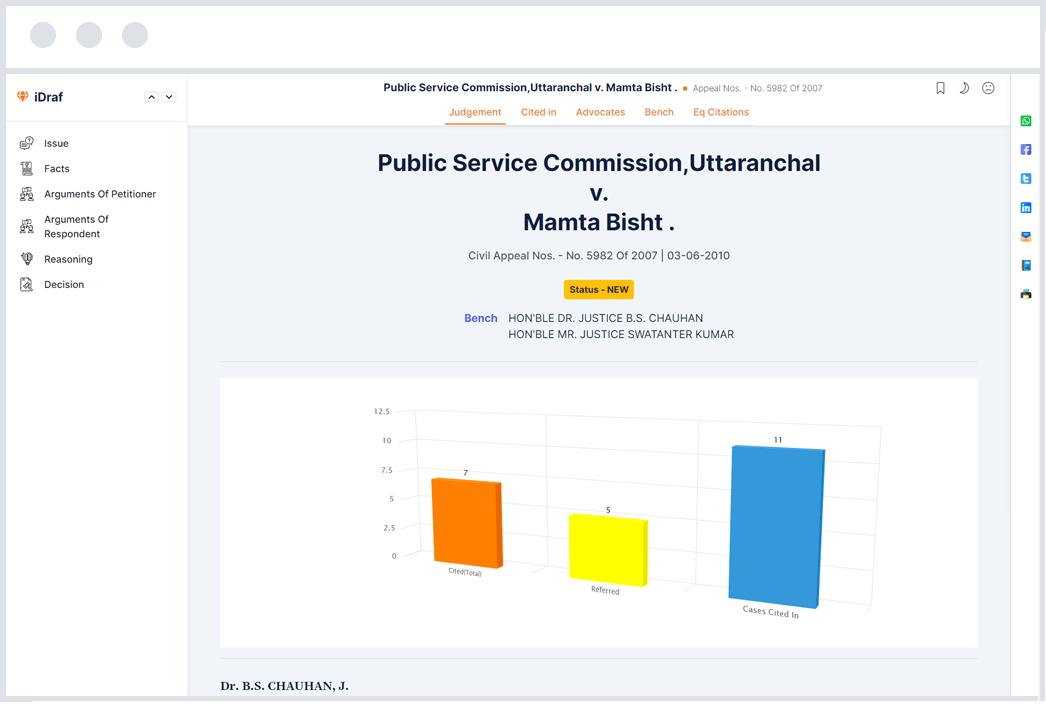
Task: Expand sidebar with down chevron
Action: click(x=169, y=97)
